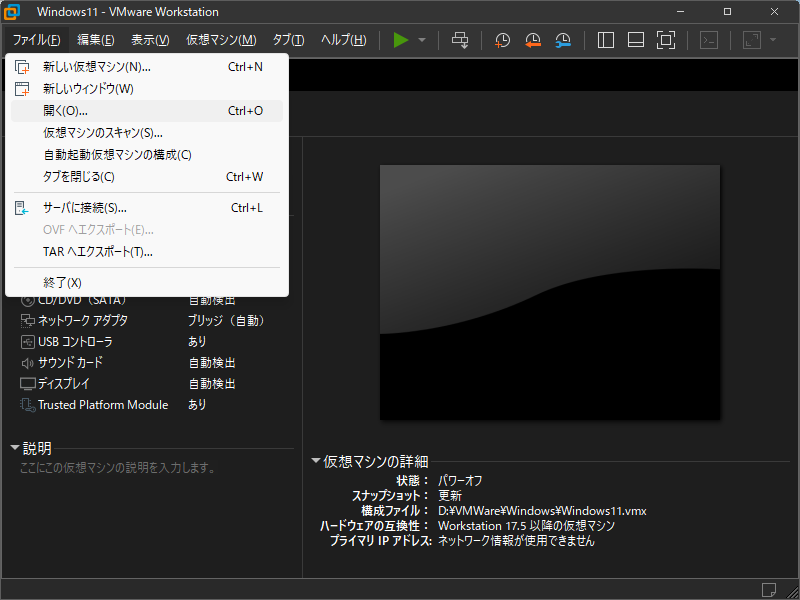The height and width of the screenshot is (600, 800).
Task: Click the message log icon in status bar
Action: [769, 590]
